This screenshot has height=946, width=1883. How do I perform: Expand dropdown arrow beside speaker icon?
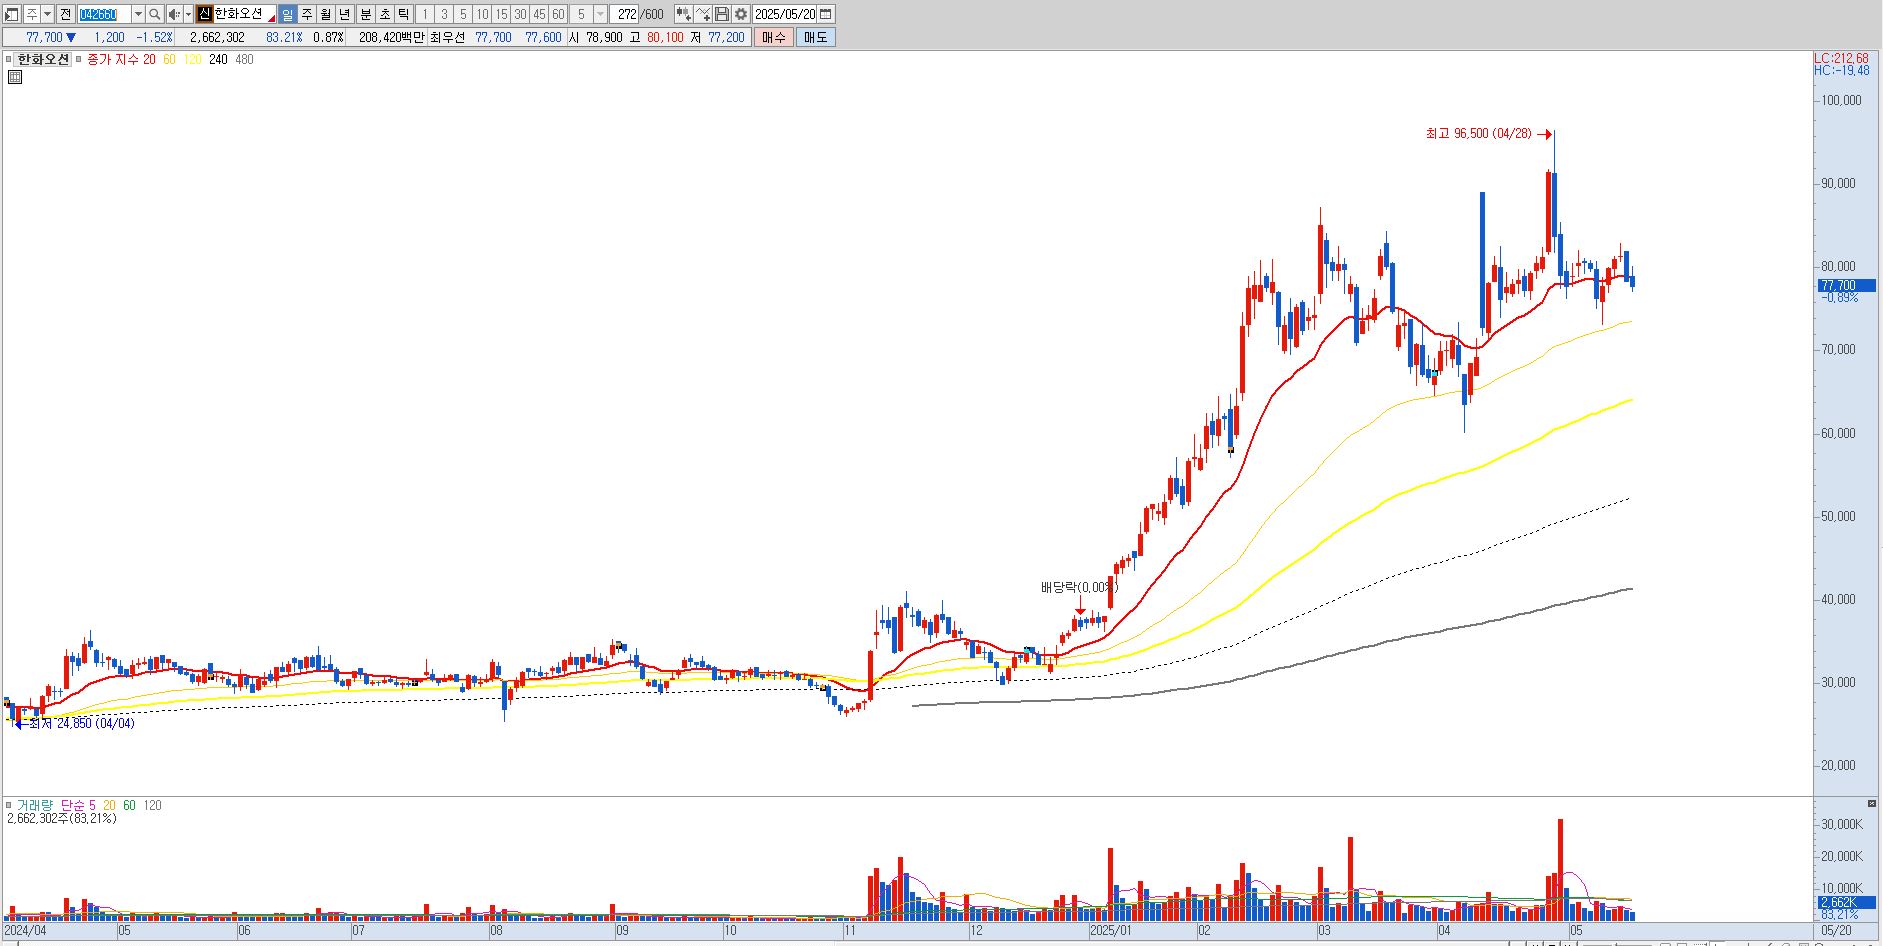click(x=188, y=14)
